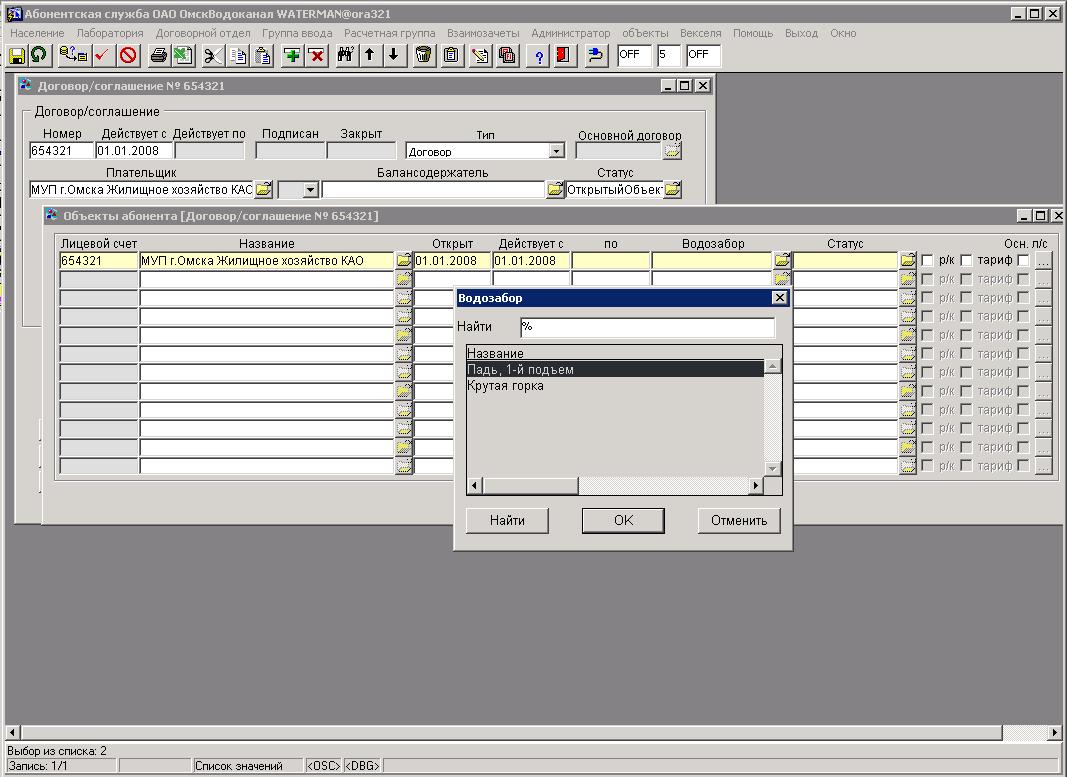Tick the Осн. л/с checkbox in first row
Image resolution: width=1067 pixels, height=777 pixels.
[1023, 261]
